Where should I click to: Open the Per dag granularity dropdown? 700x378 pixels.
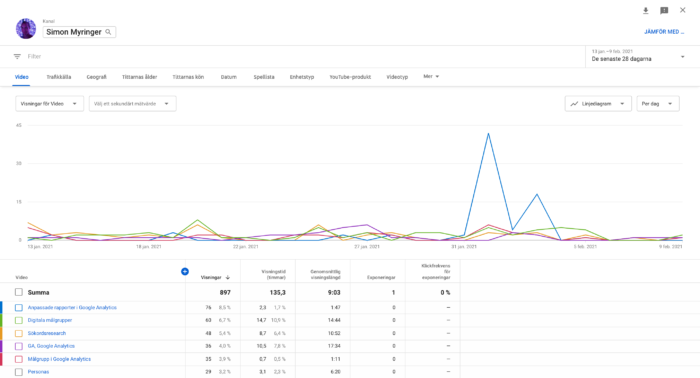[x=658, y=104]
